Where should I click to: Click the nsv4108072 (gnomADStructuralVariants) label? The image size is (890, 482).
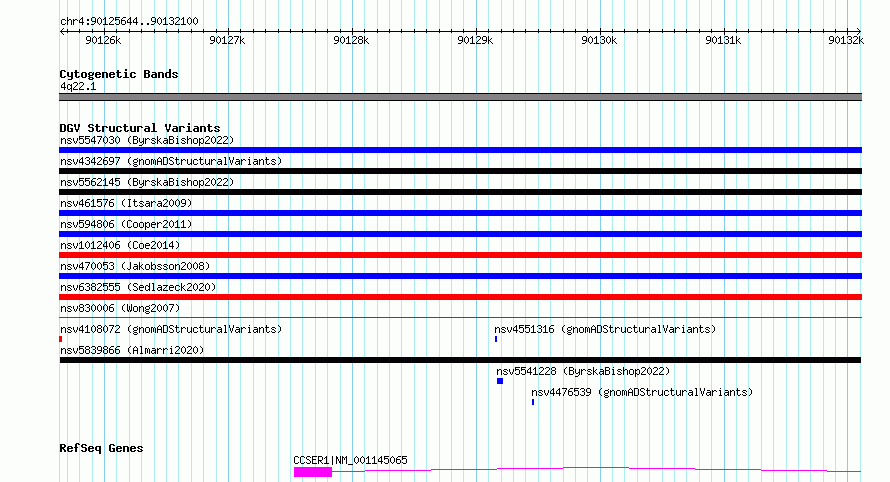tap(171, 329)
